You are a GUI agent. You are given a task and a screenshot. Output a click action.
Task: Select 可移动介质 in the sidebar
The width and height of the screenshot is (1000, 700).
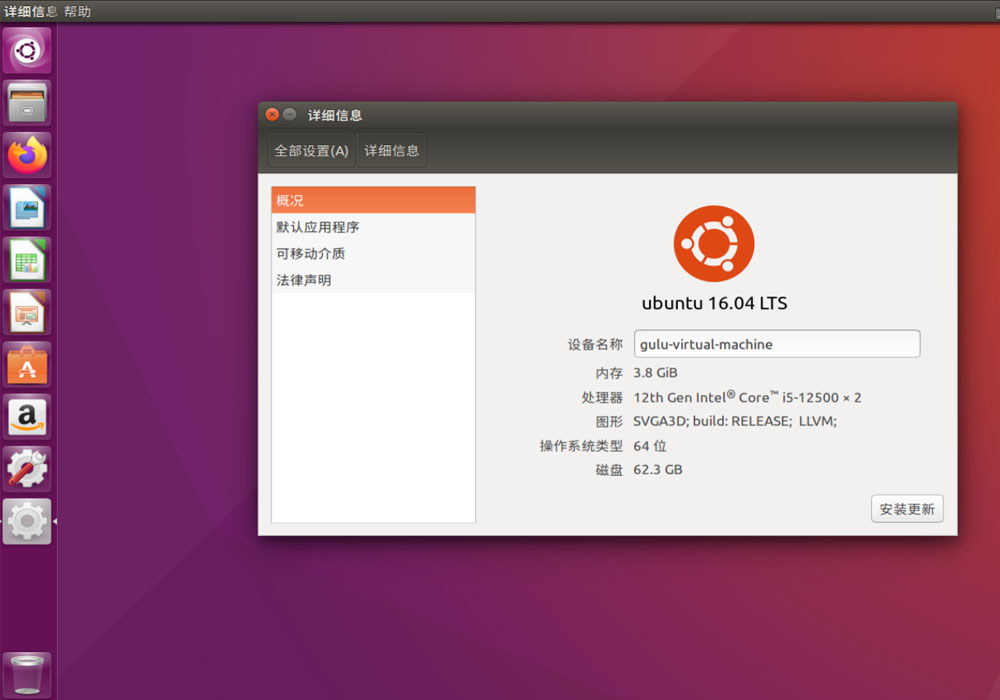(373, 254)
